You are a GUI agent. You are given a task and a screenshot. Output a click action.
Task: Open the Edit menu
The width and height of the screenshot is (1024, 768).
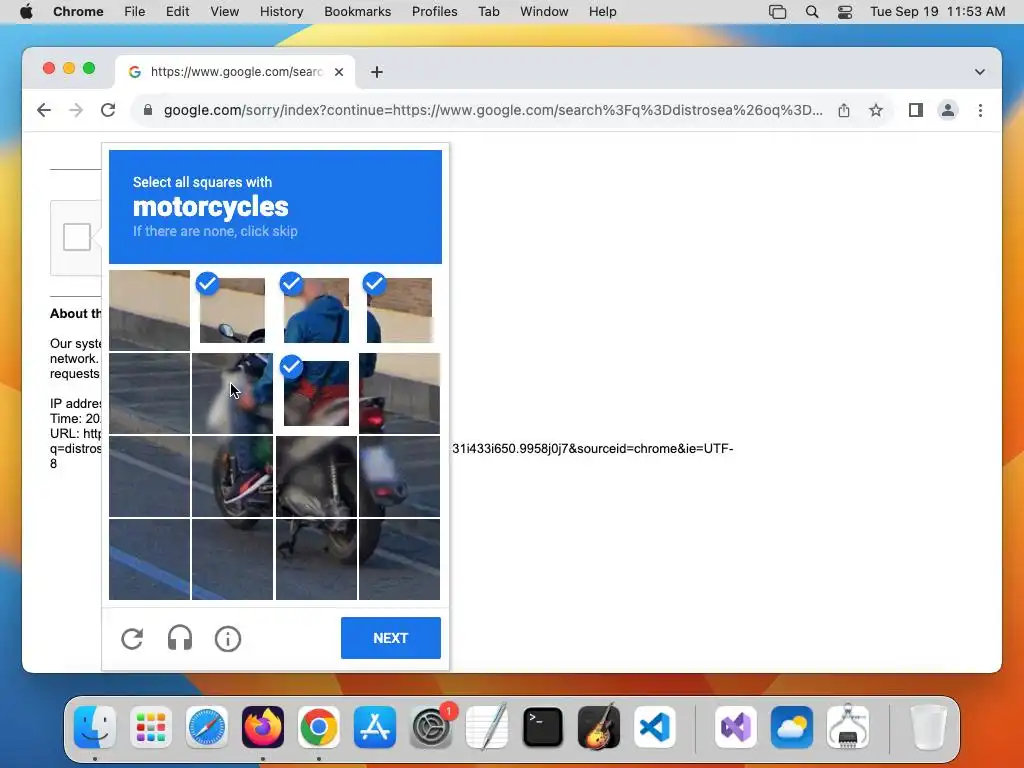click(x=177, y=12)
